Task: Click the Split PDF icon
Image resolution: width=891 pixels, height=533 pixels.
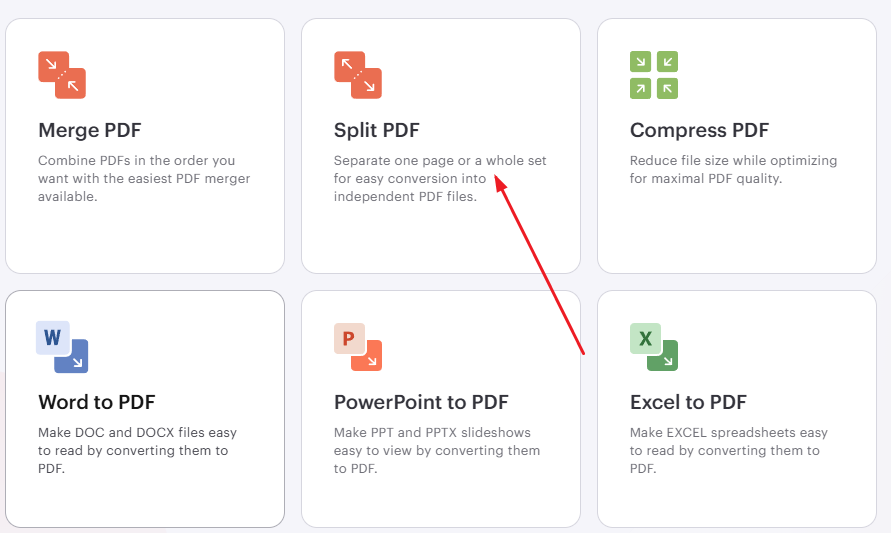Action: tap(358, 75)
